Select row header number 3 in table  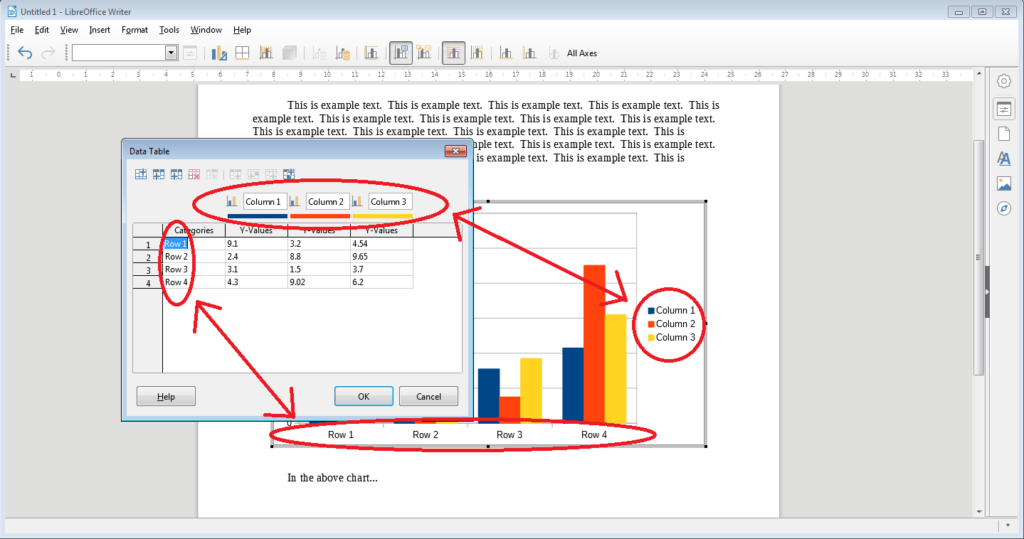(x=148, y=270)
